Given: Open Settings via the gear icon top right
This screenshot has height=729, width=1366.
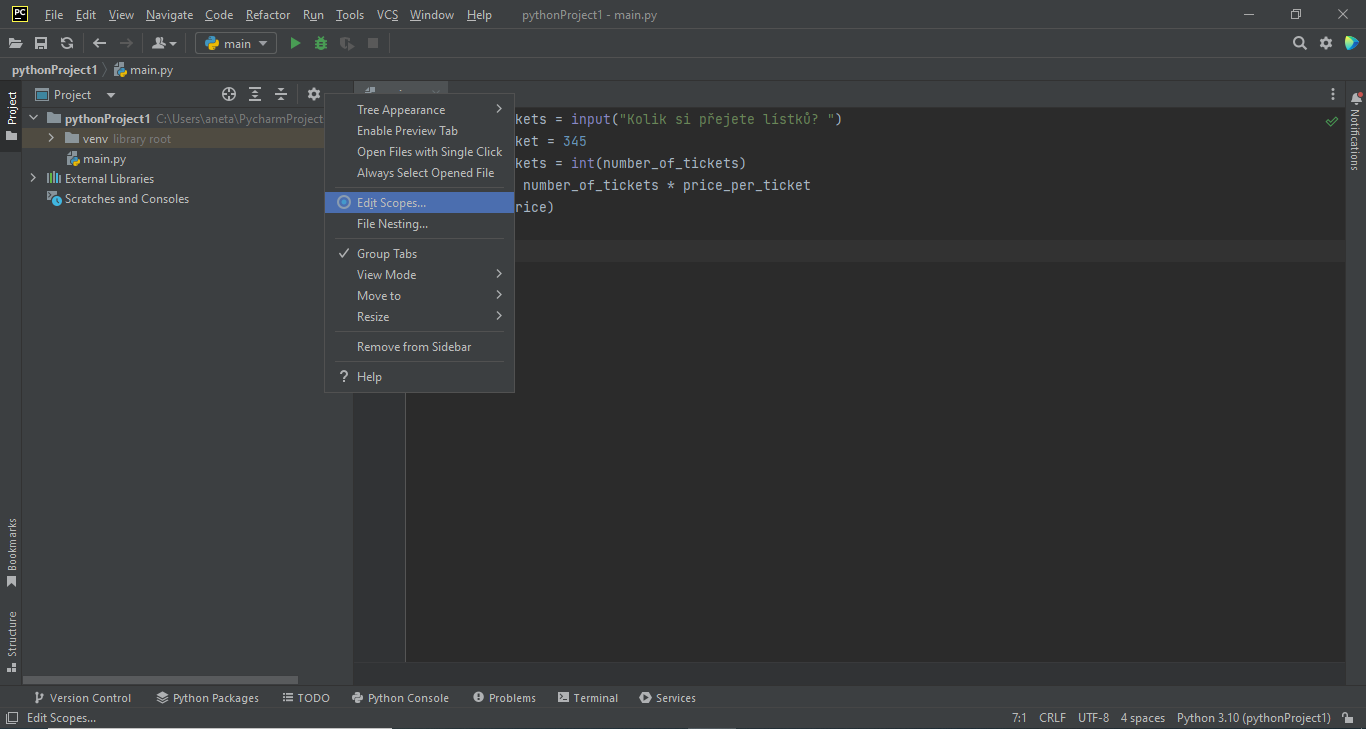Looking at the screenshot, I should [x=1327, y=43].
